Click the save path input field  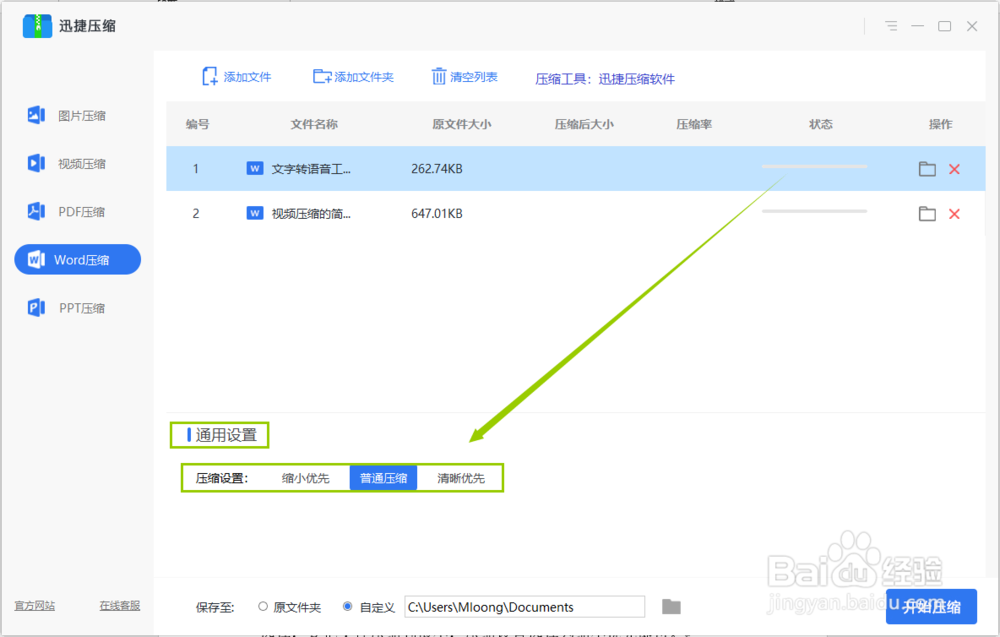pyautogui.click(x=524, y=607)
